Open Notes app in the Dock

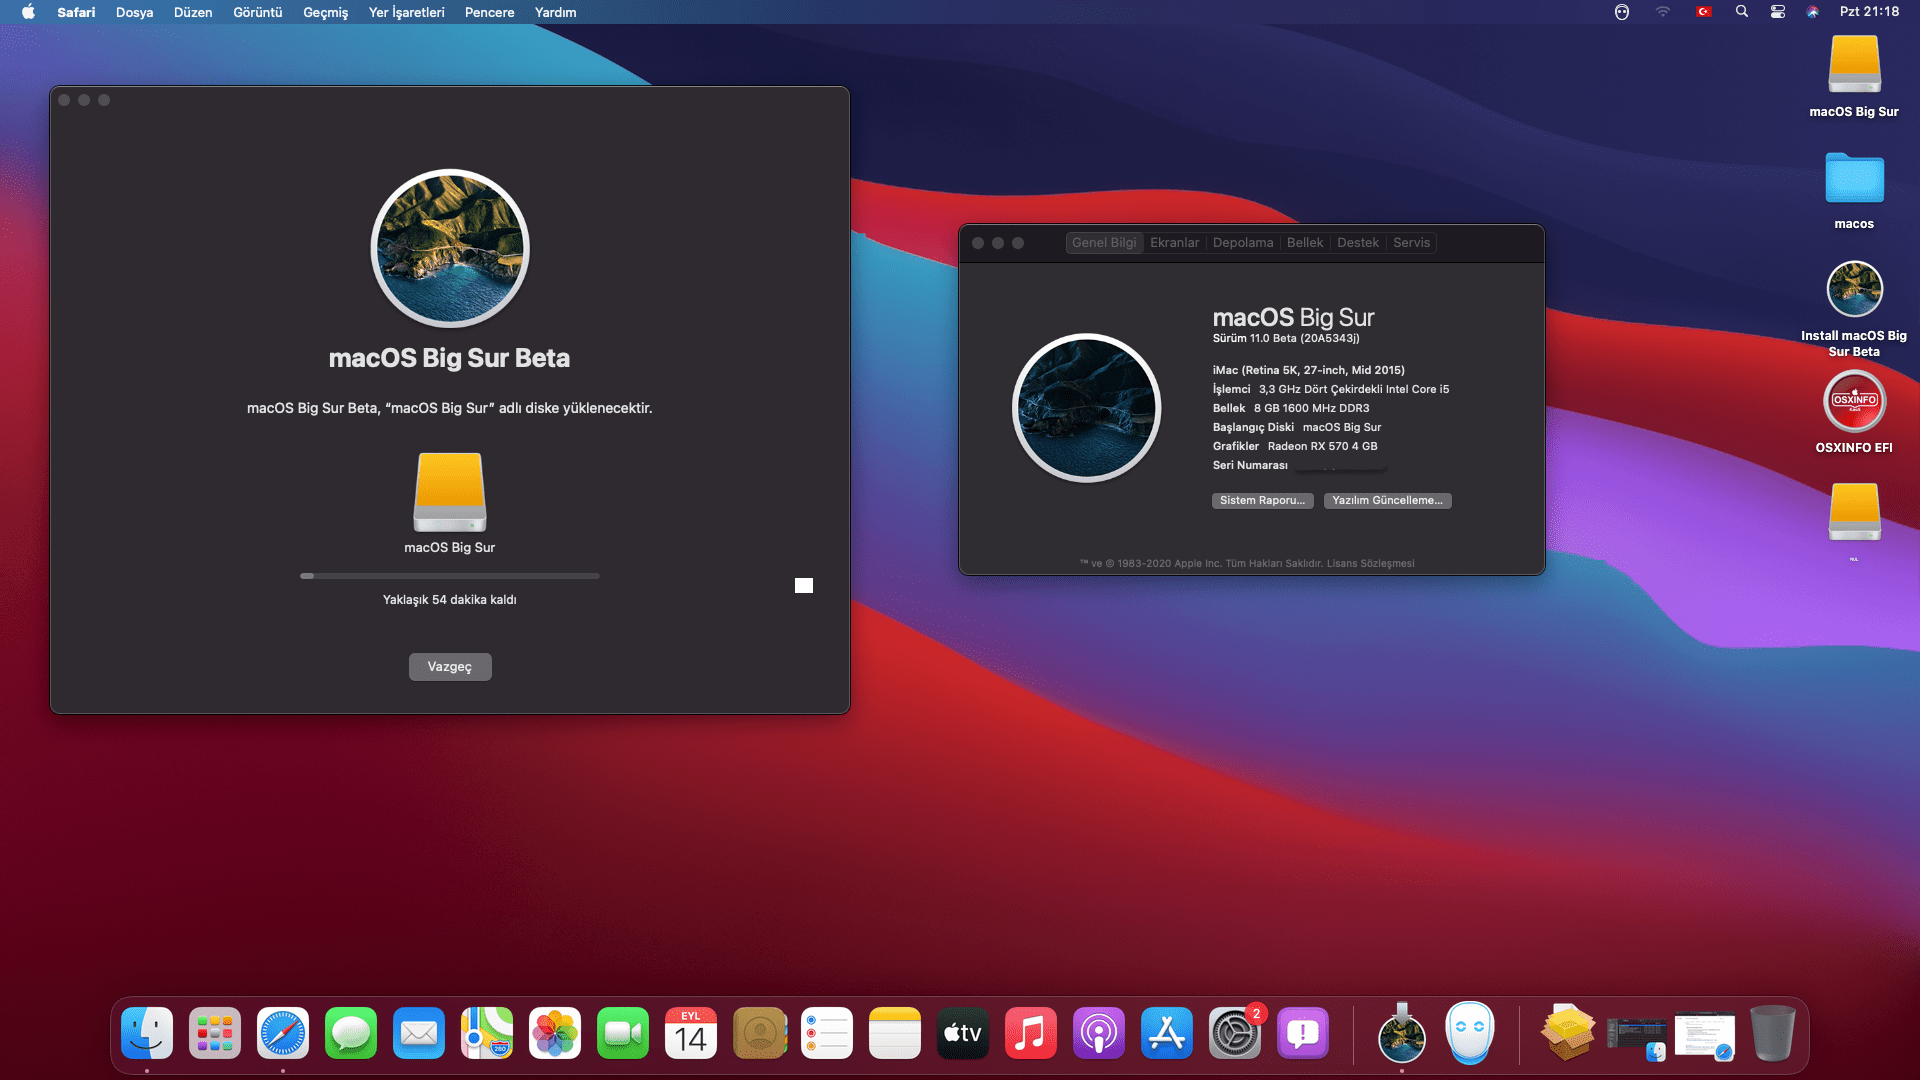click(x=895, y=1033)
